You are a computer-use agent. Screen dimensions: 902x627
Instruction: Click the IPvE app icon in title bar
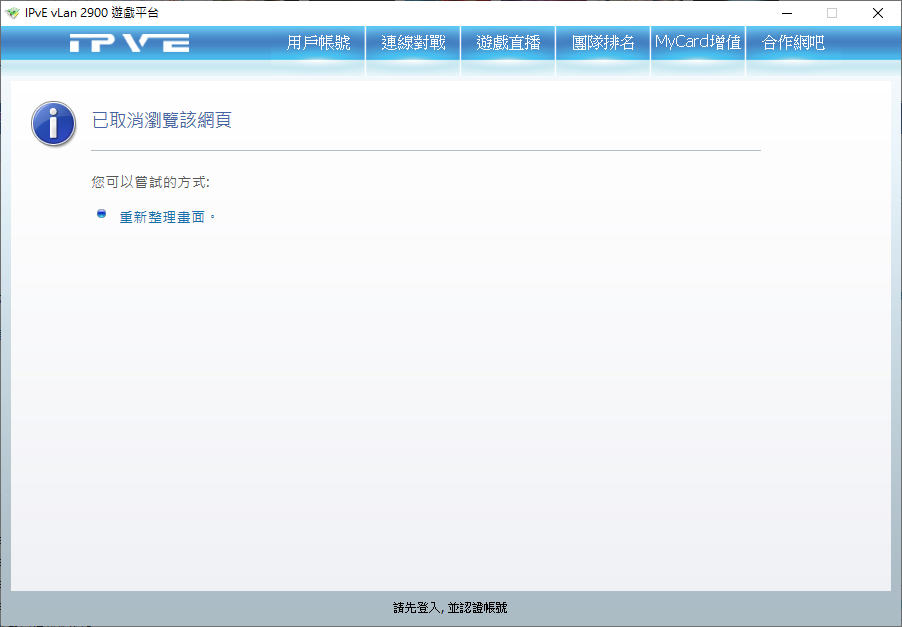pyautogui.click(x=12, y=13)
